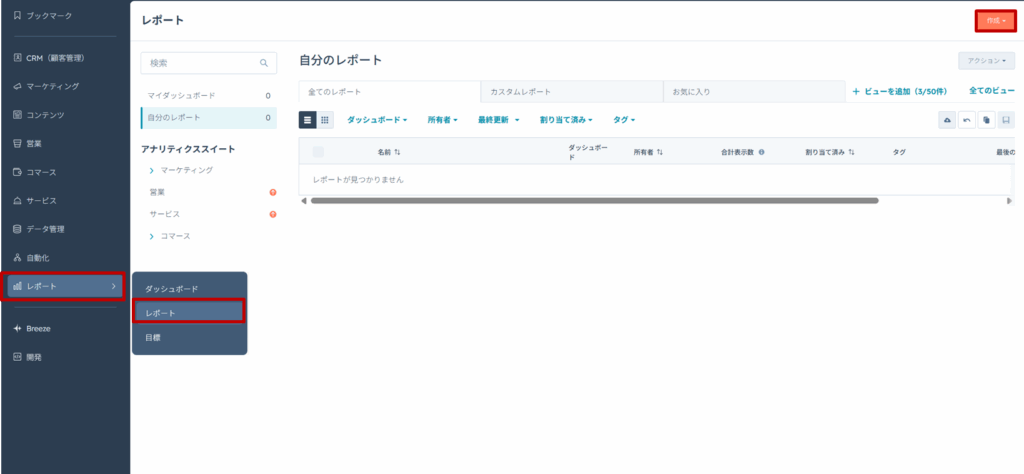Switch to grid view icon
This screenshot has width=1024, height=474.
[325, 120]
